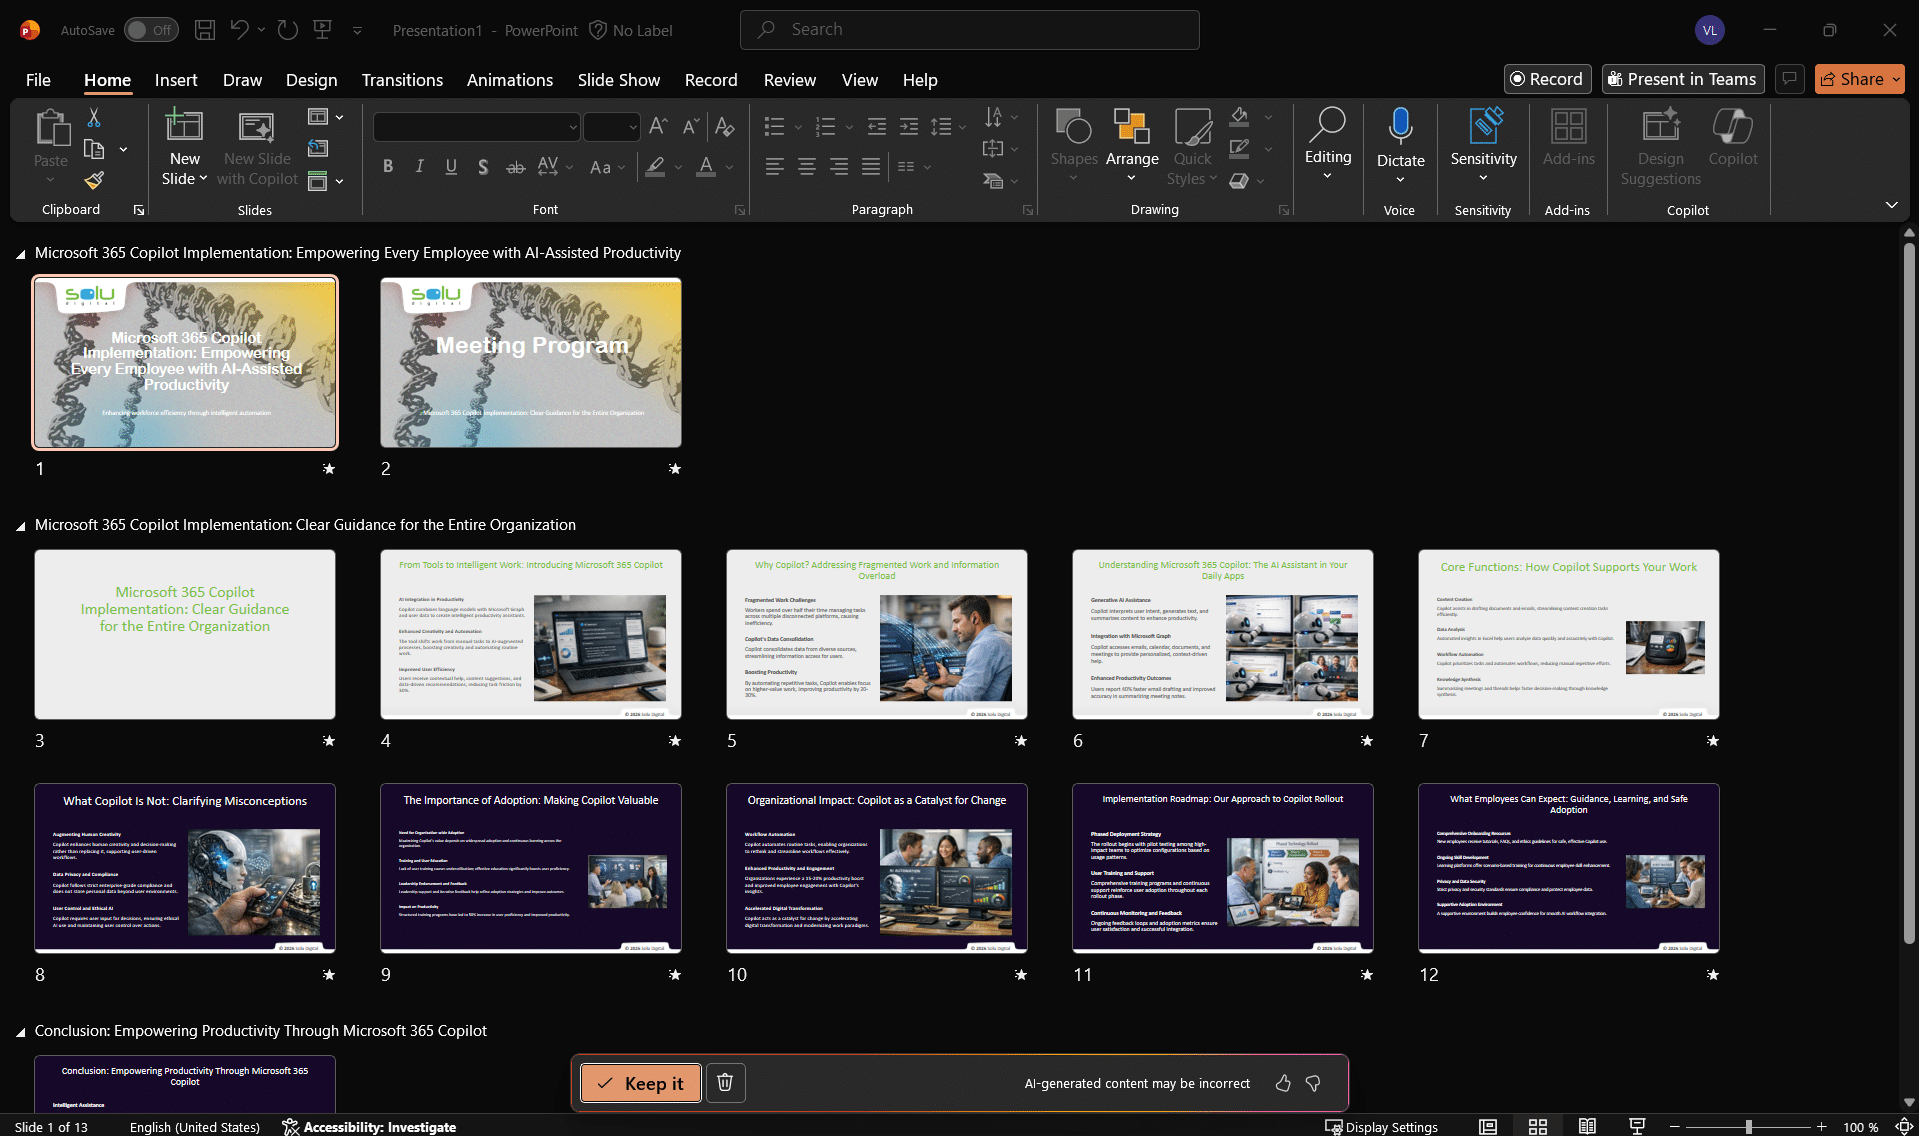Viewport: 1919px width, 1136px height.
Task: Toggle AutoSave on
Action: coord(150,30)
